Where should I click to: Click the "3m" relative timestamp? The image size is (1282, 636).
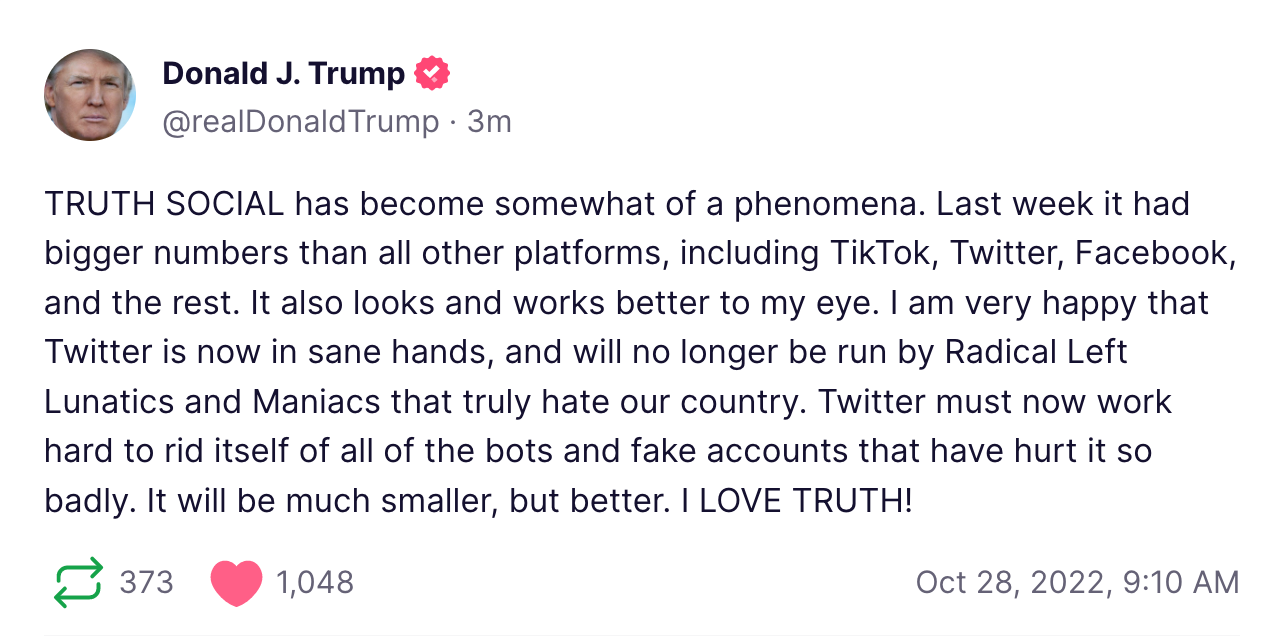click(489, 122)
